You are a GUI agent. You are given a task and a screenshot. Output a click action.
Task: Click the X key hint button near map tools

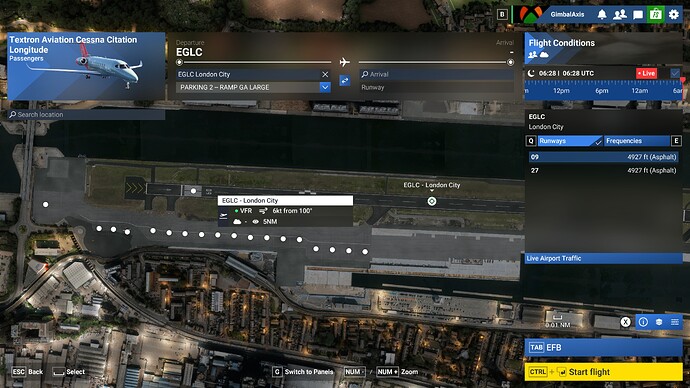coord(625,322)
